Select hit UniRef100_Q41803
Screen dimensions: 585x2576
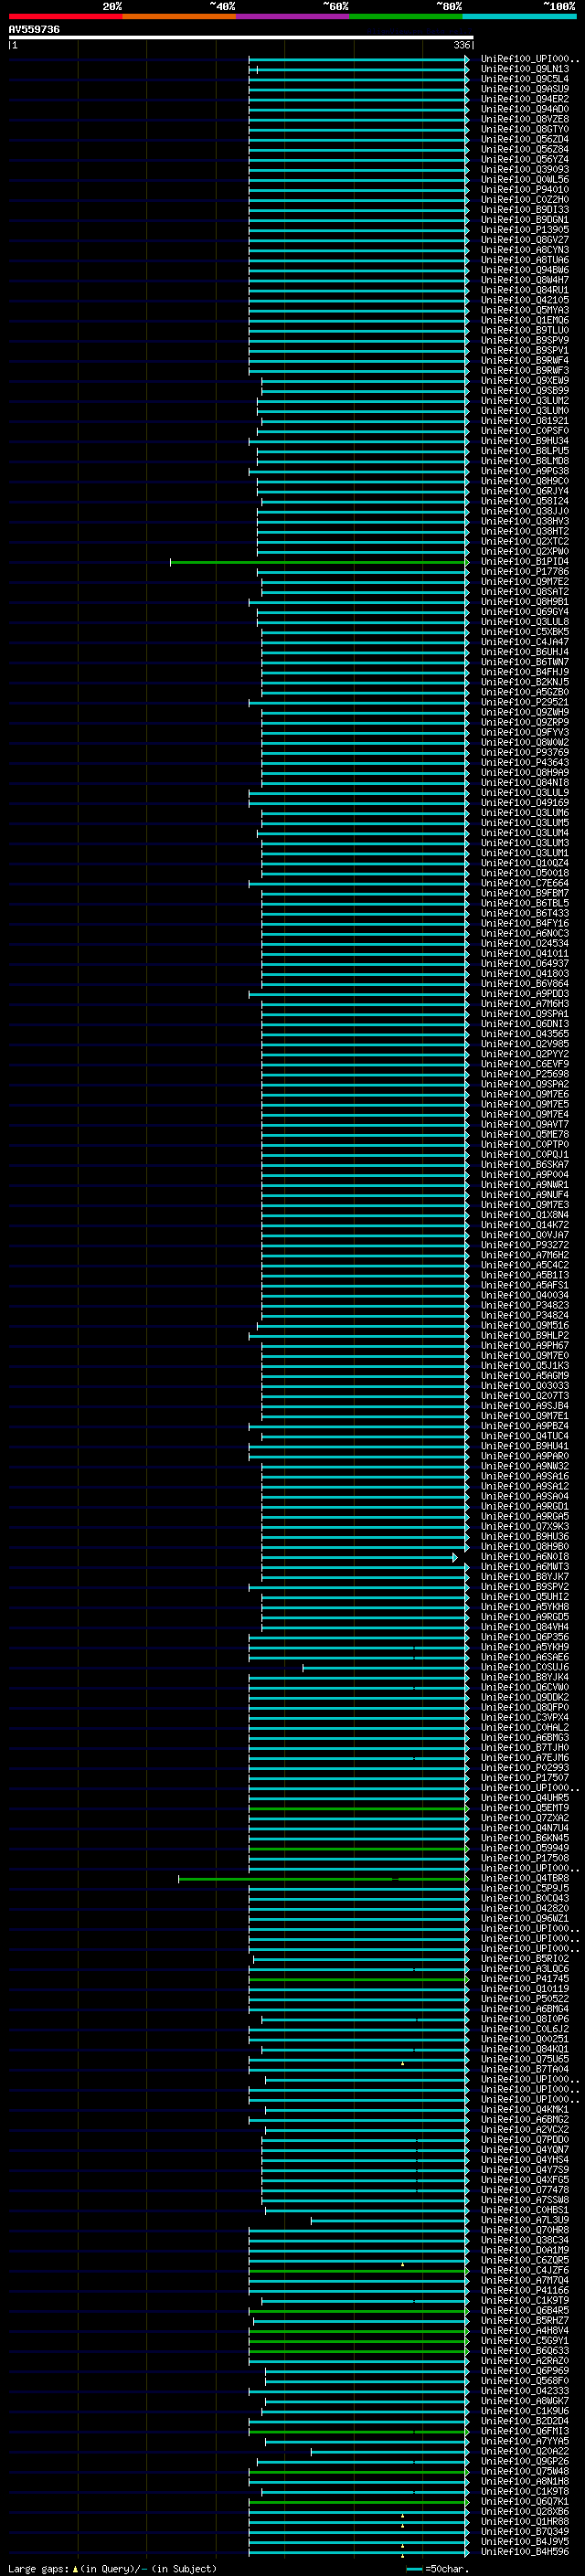[x=524, y=973]
